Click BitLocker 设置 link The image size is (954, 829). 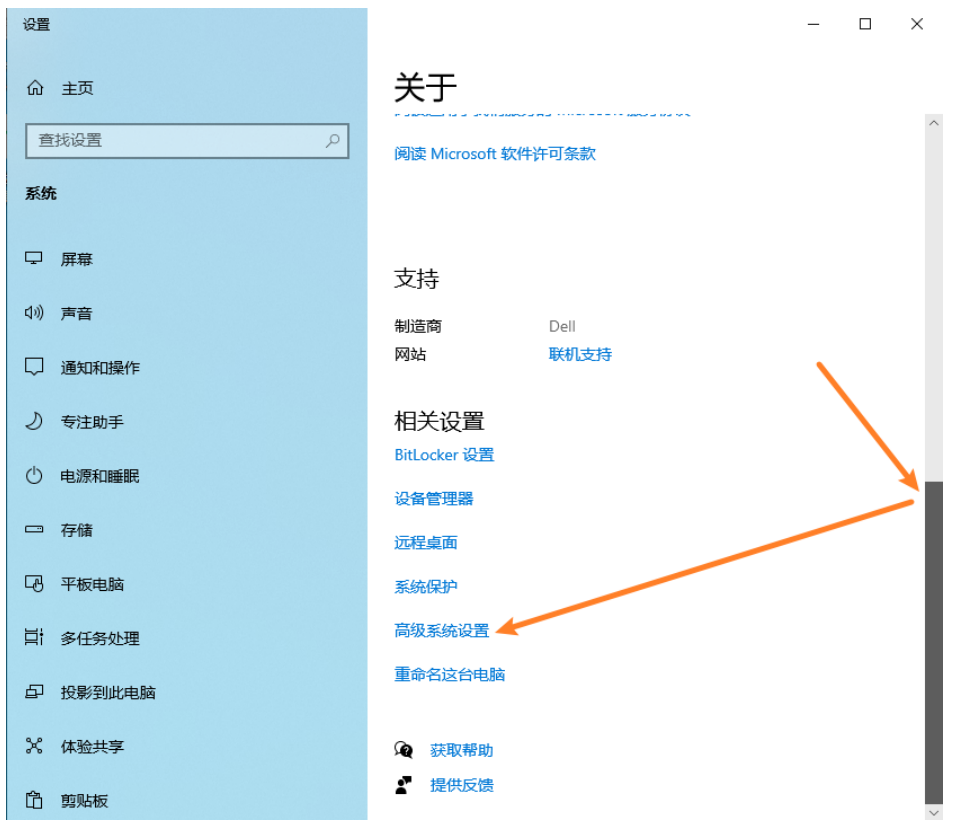tap(444, 455)
